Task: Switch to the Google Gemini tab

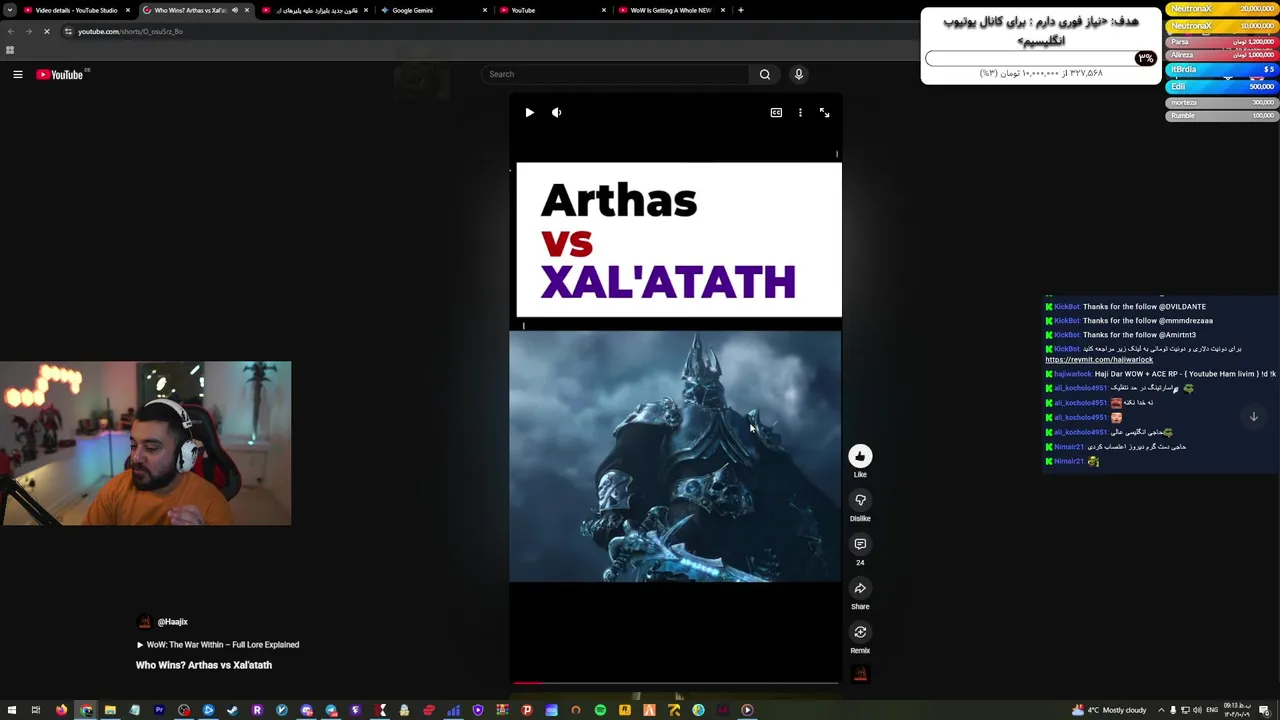Action: pos(430,10)
